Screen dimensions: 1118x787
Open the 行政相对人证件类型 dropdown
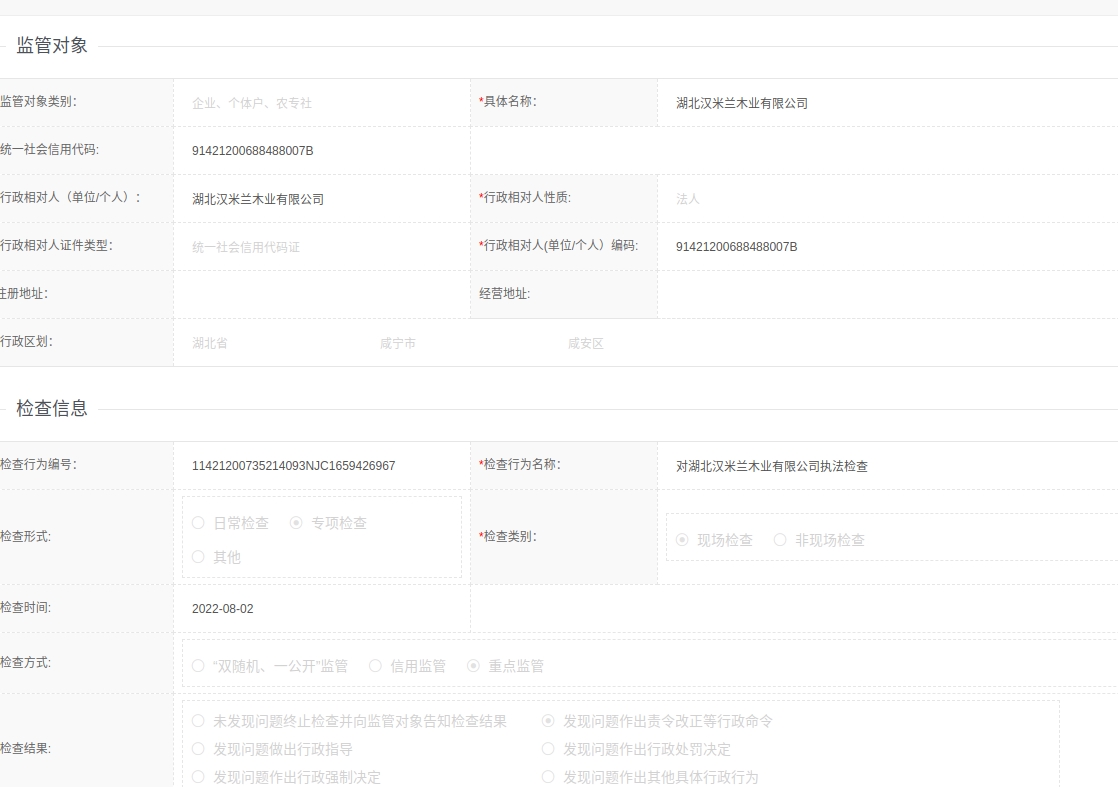coord(322,247)
